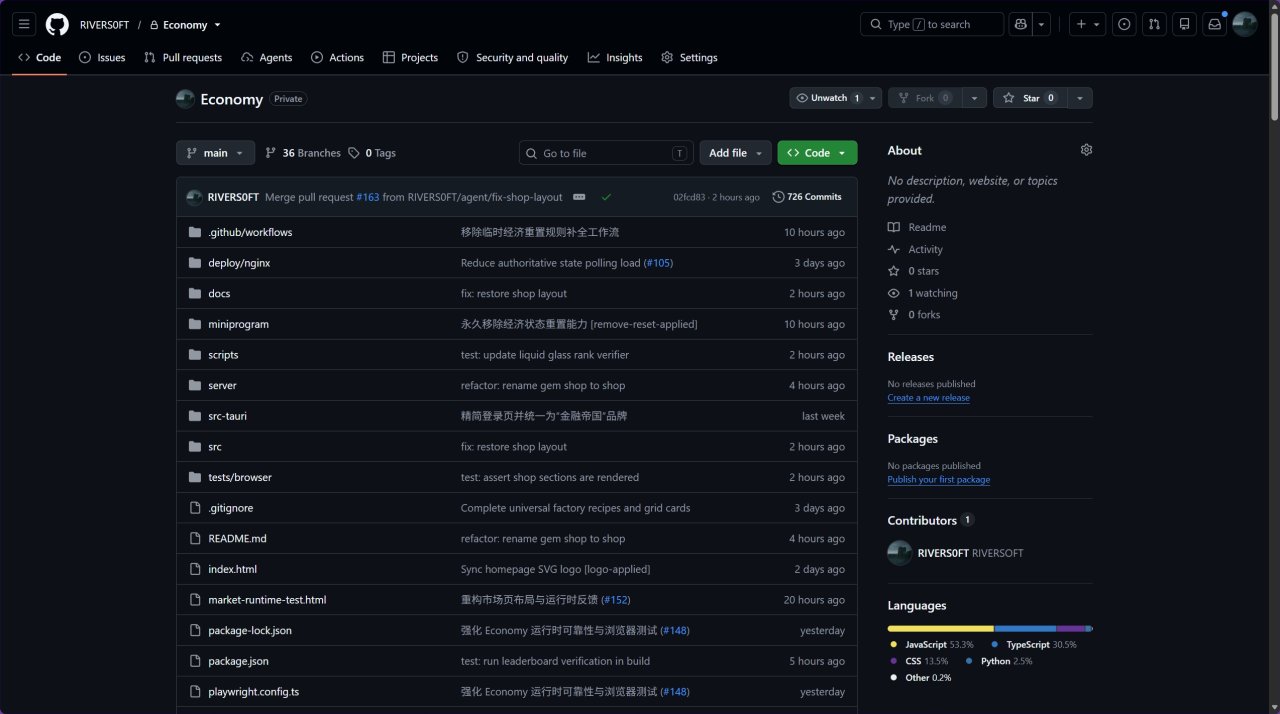The image size is (1280, 714).
Task: Open the 1 watching link
Action: click(923, 293)
